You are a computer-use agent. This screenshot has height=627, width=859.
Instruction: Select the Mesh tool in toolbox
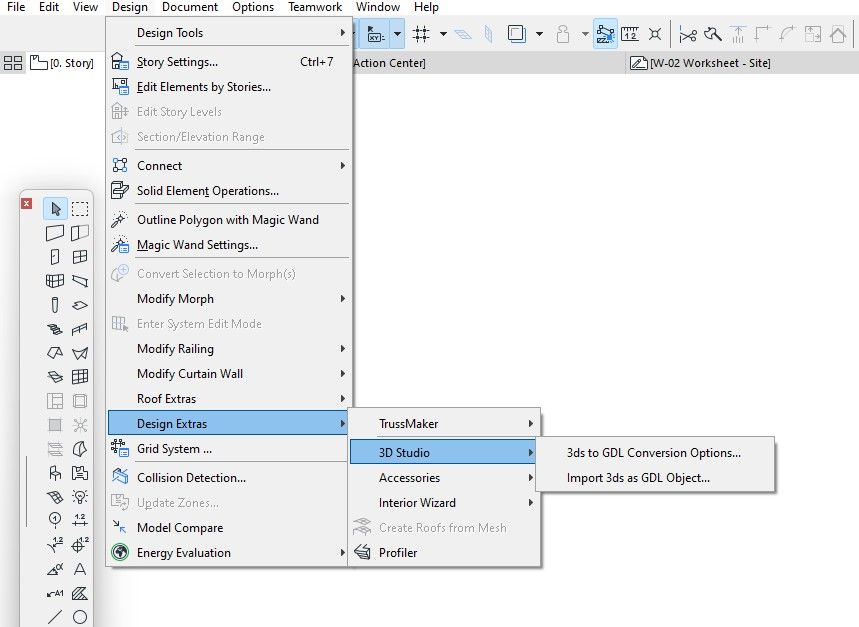[55, 497]
